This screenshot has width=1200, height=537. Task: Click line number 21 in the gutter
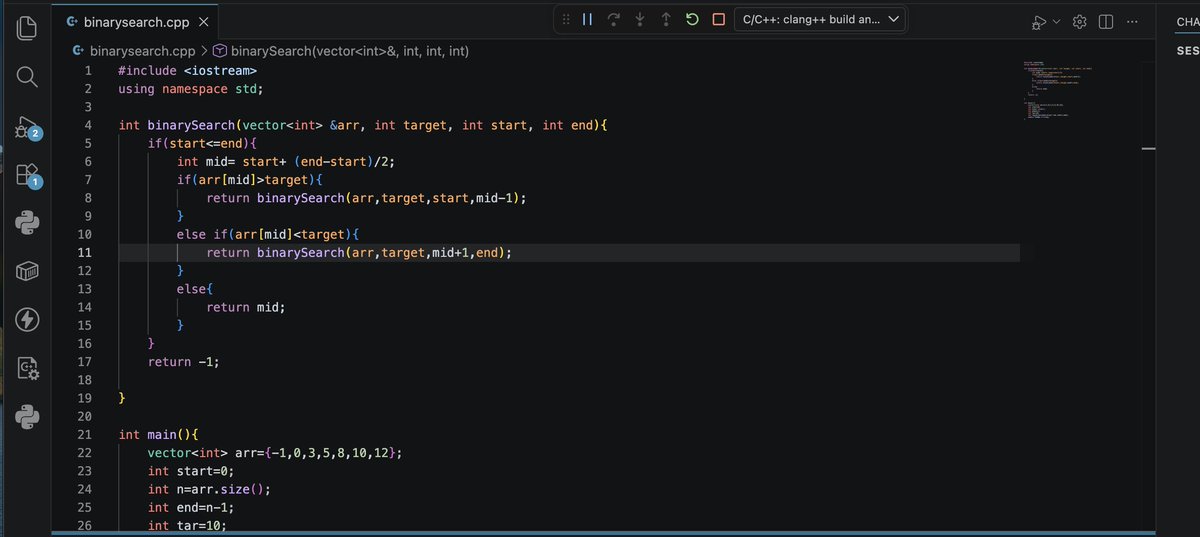click(85, 435)
